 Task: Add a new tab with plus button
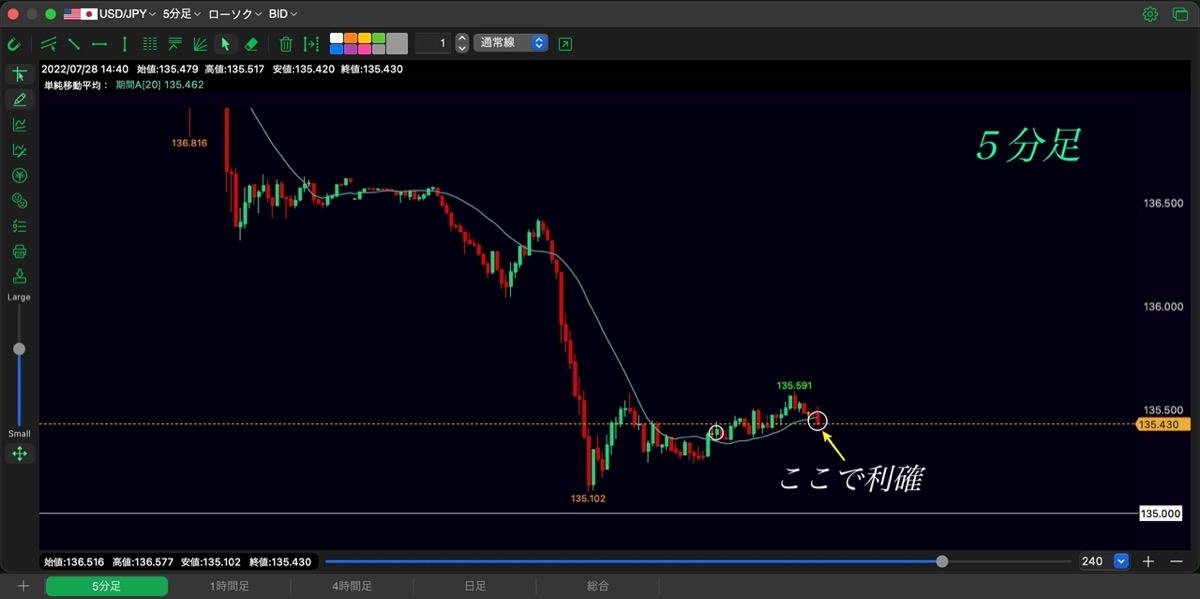(23, 586)
